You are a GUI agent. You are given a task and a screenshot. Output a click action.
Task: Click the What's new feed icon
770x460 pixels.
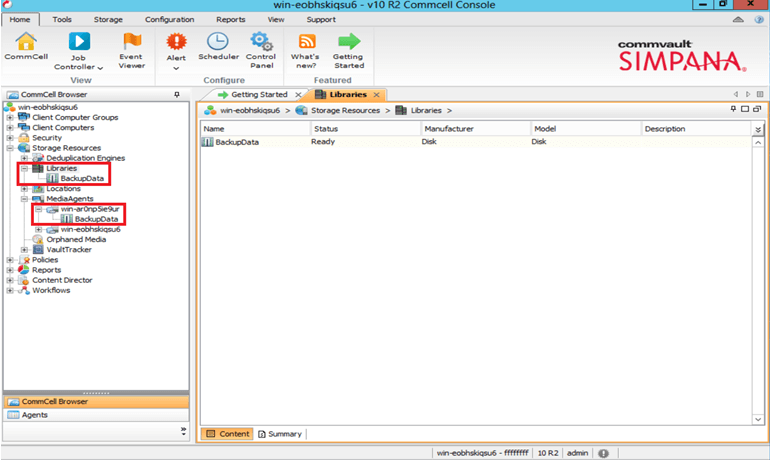pos(306,42)
